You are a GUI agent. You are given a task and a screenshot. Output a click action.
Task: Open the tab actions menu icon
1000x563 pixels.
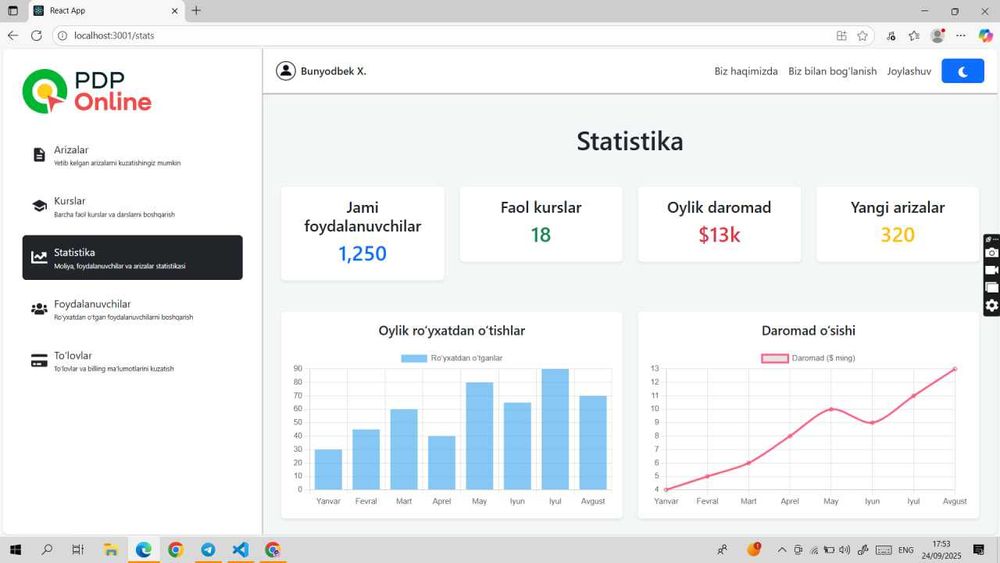coord(13,11)
